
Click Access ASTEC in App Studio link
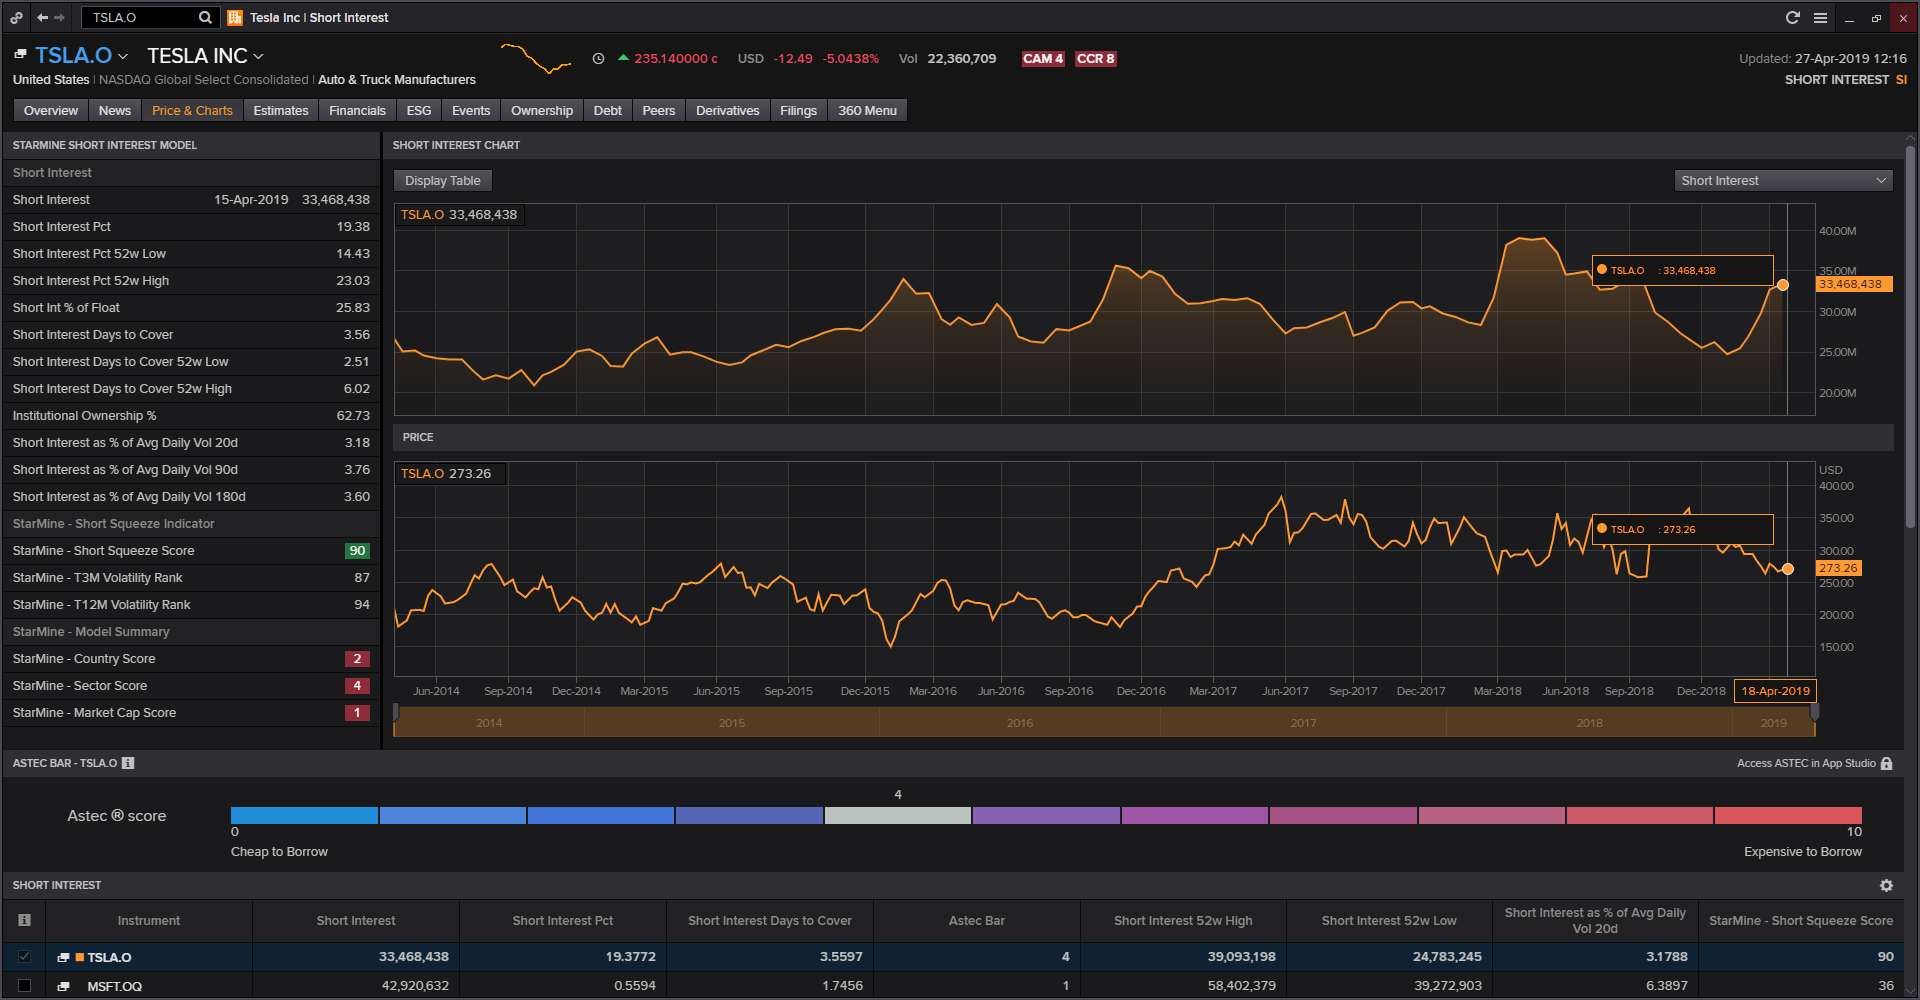(1805, 763)
